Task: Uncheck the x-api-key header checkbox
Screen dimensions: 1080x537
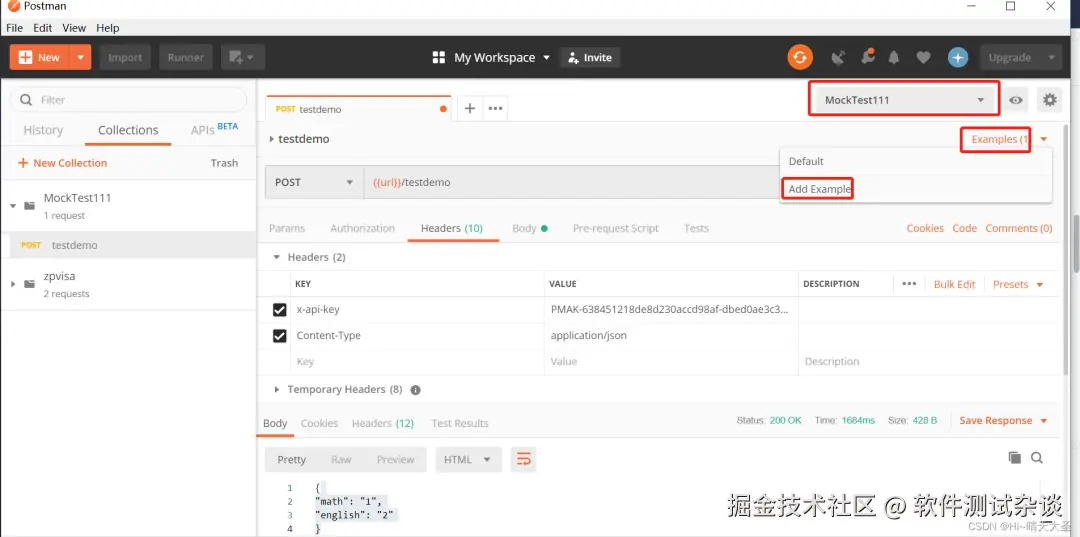Action: [x=280, y=310]
